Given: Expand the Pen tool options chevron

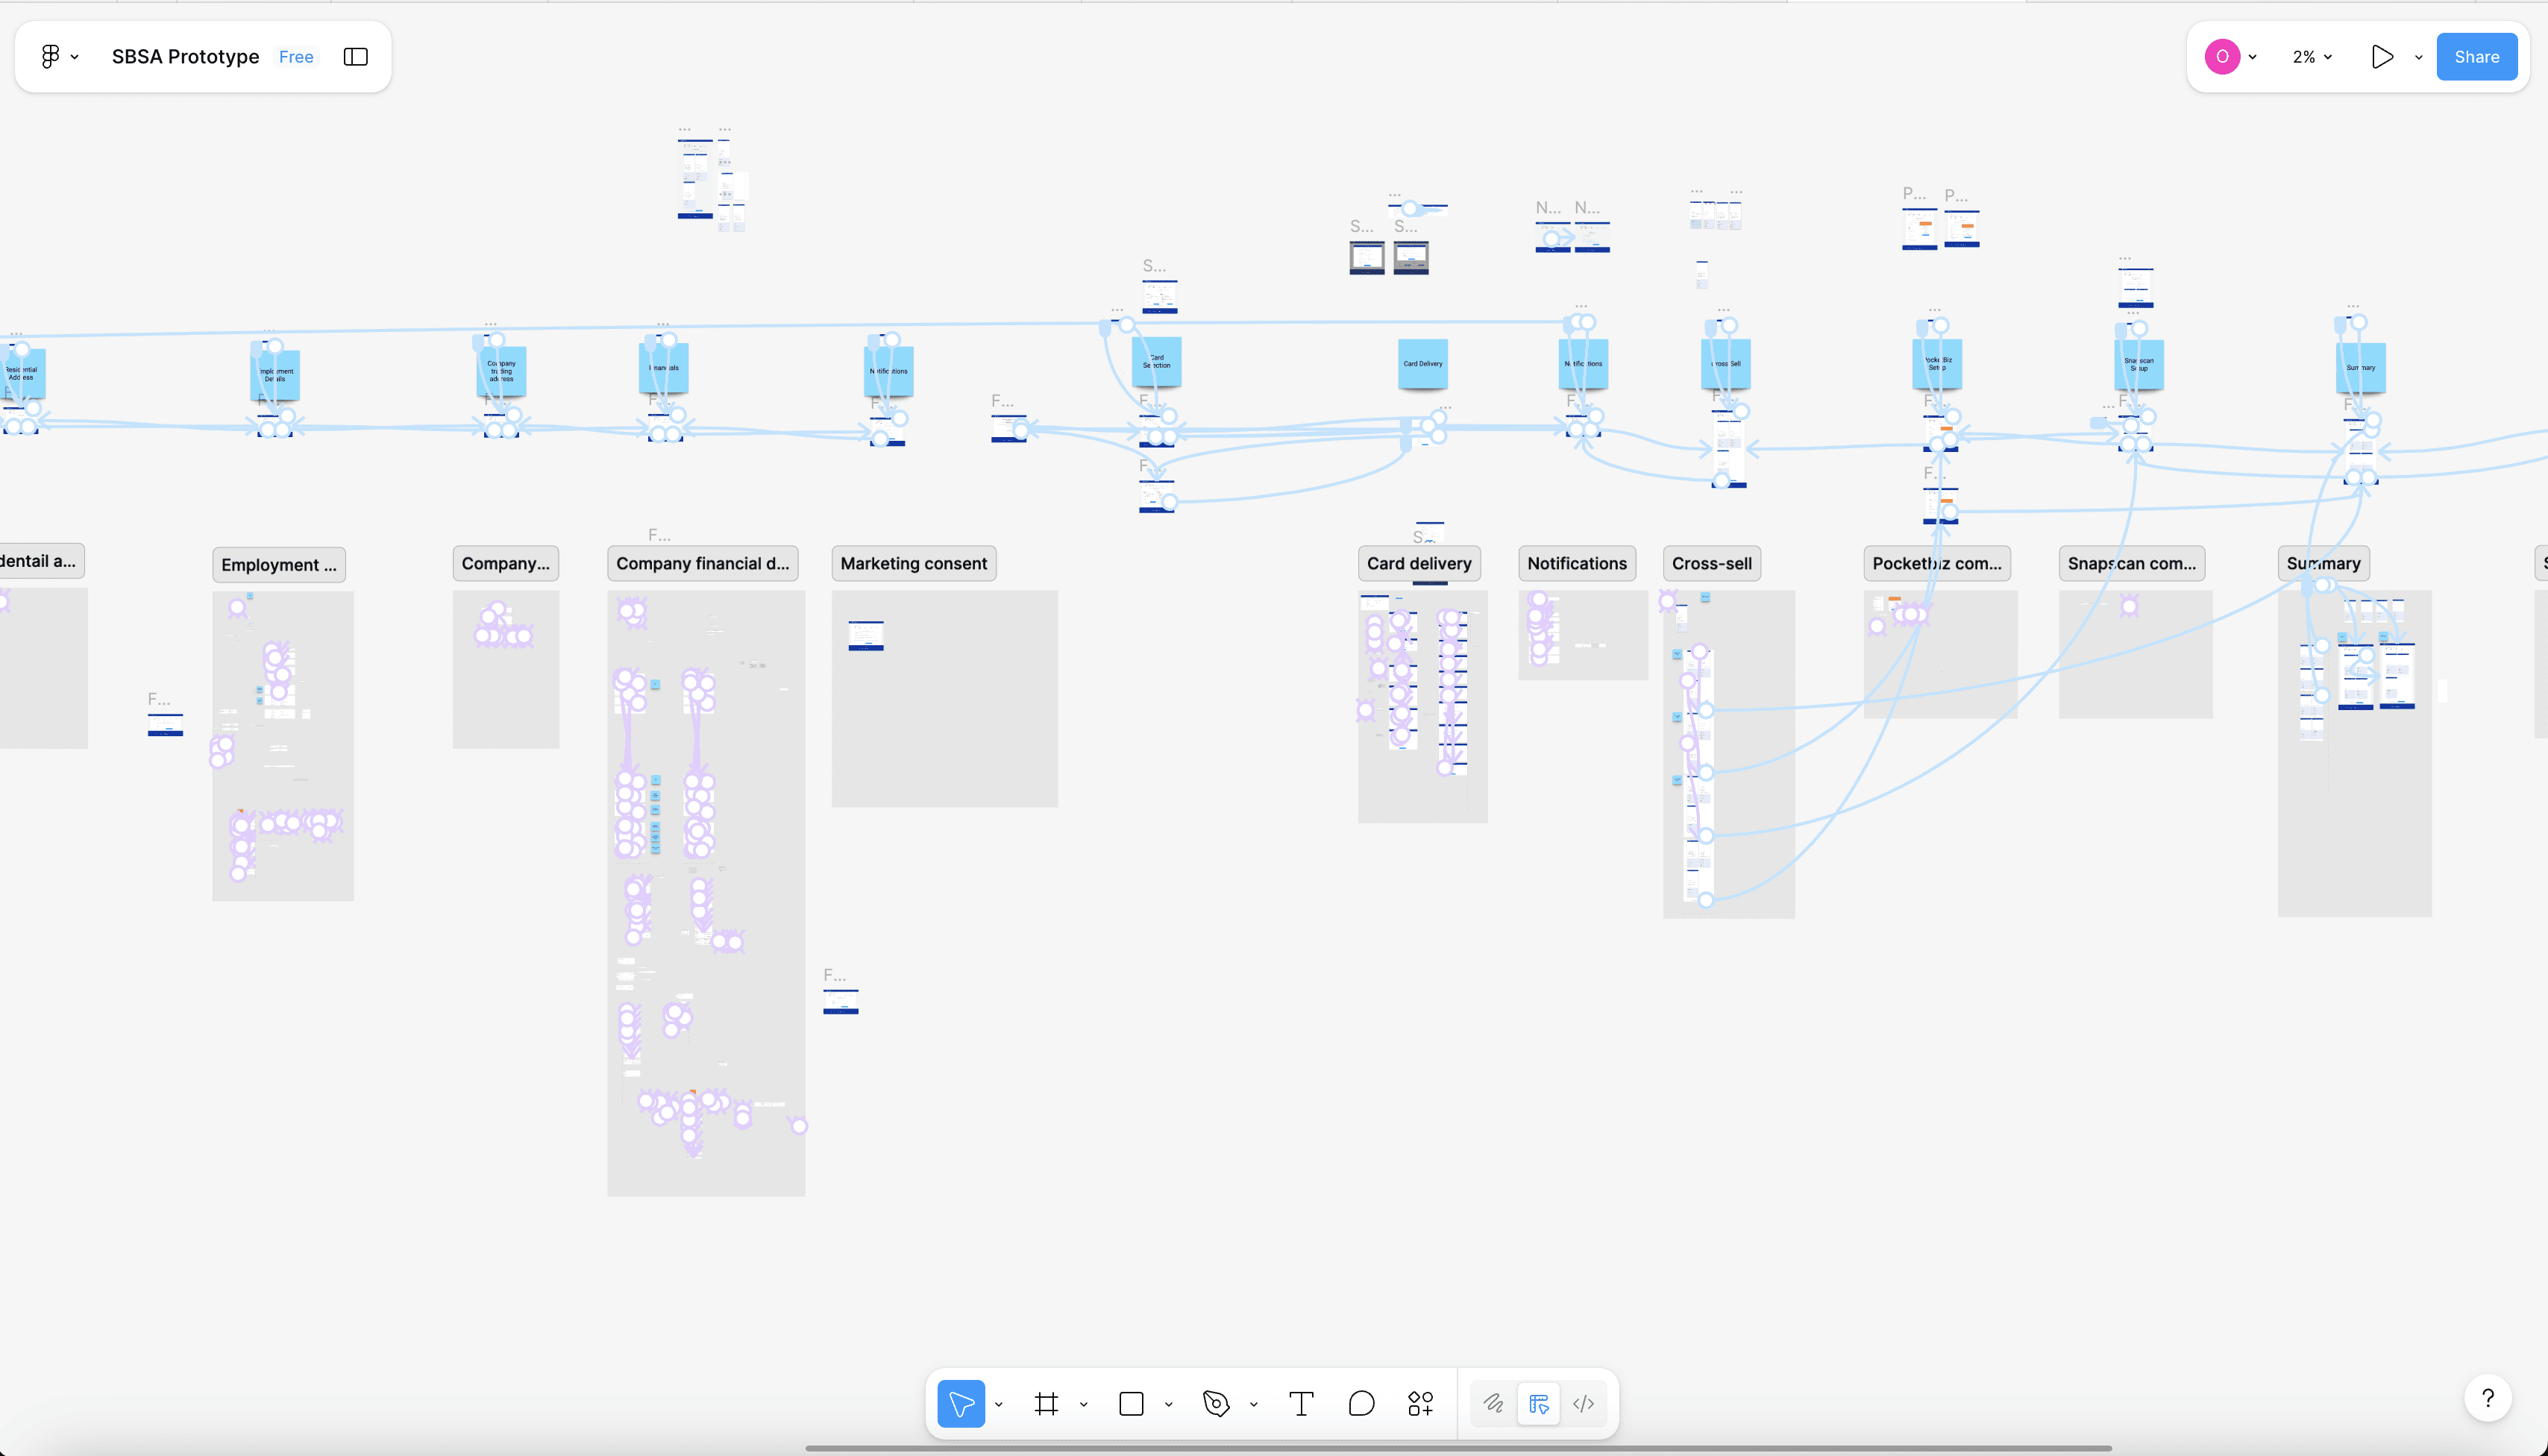Looking at the screenshot, I should [1253, 1404].
